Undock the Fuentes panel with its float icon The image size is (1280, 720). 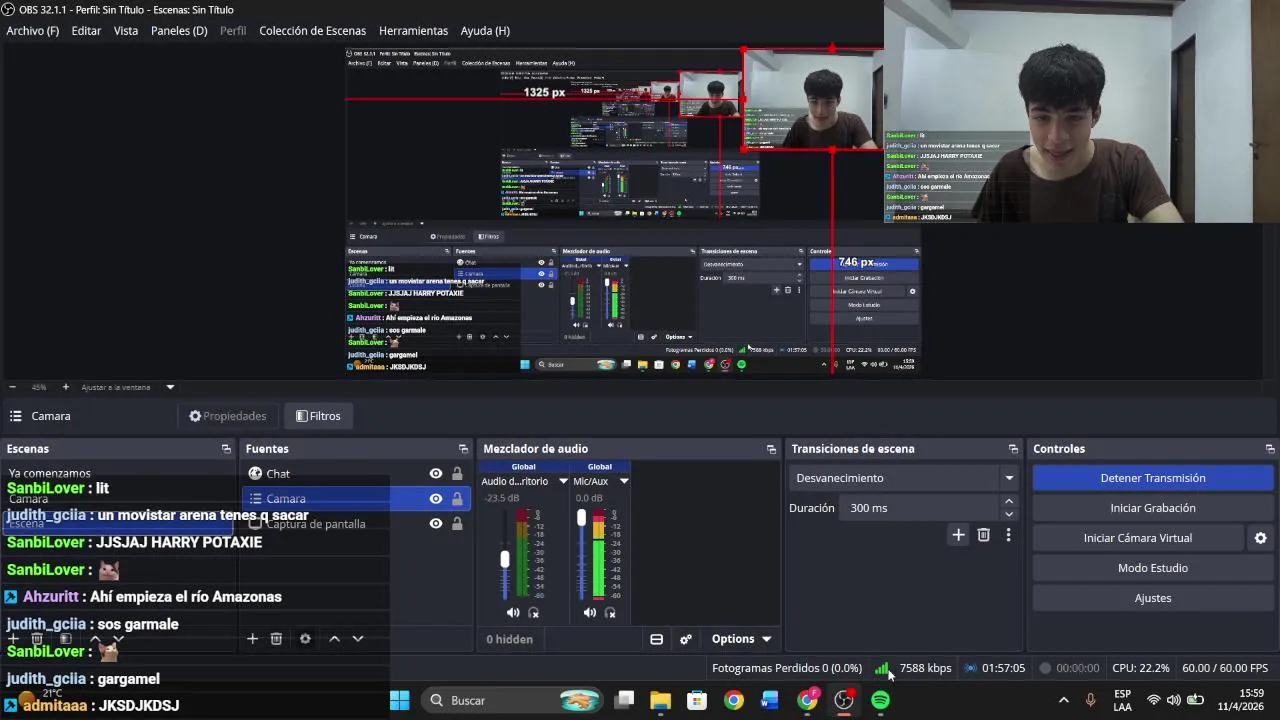463,449
